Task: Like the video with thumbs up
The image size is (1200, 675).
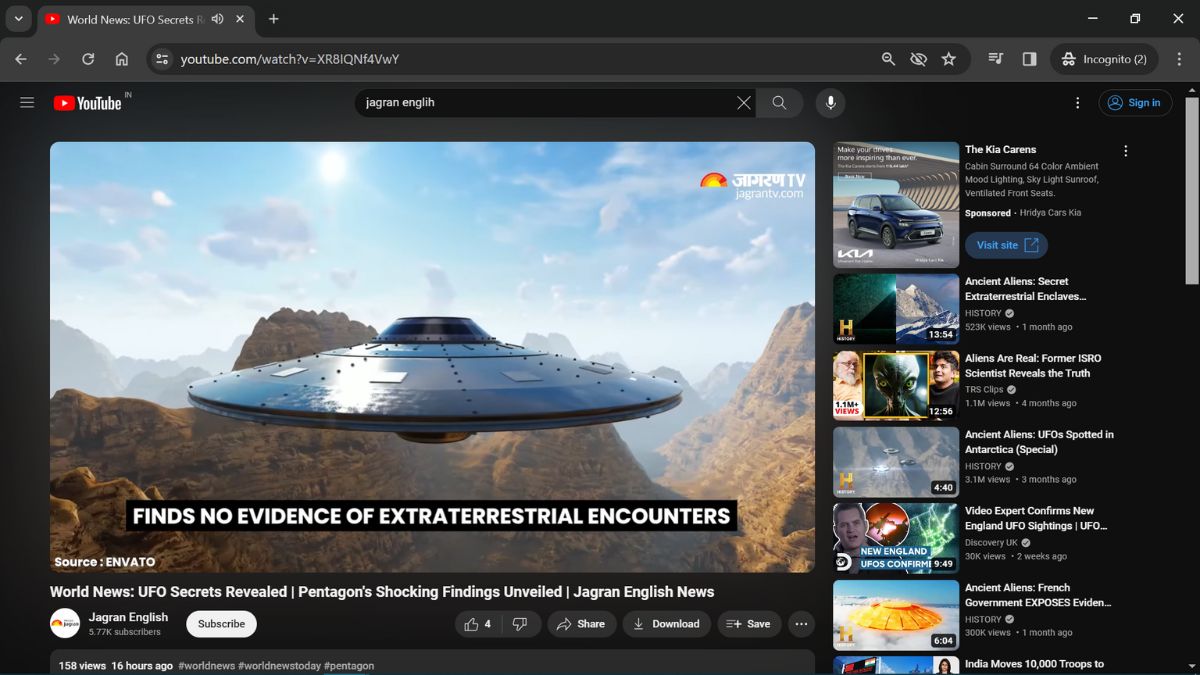Action: 479,624
